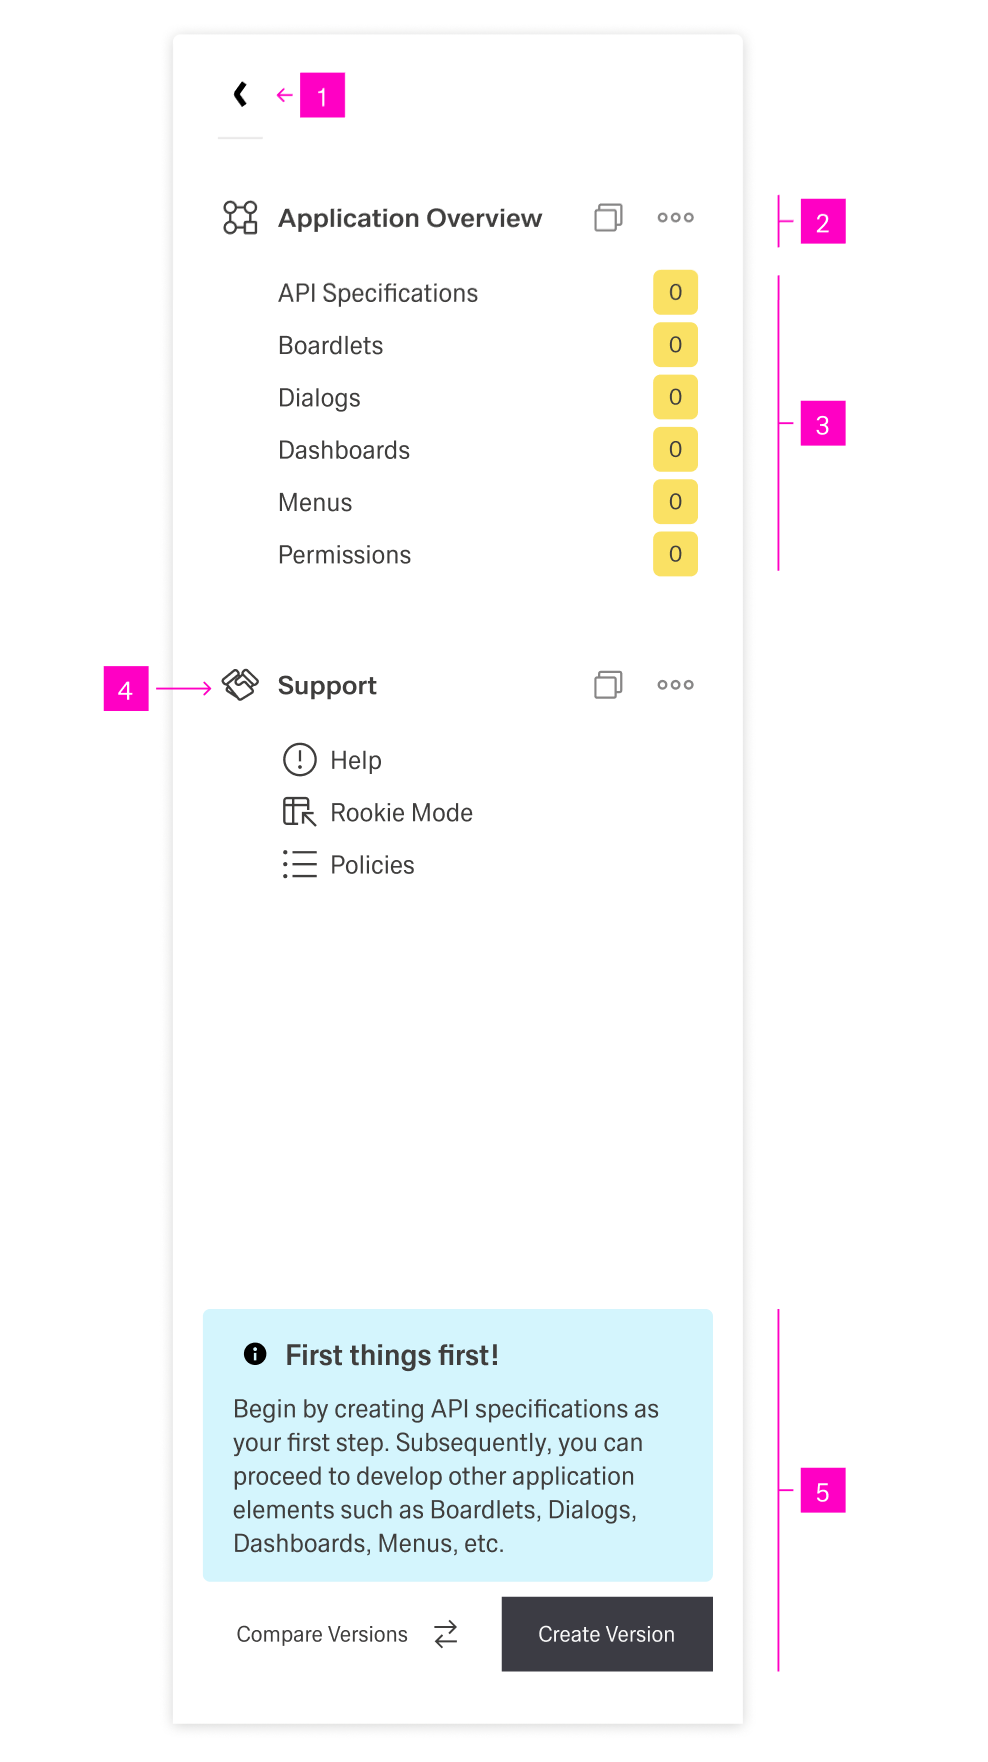Select the Boardlets entry
Viewport: 988px width, 1762px height.
330,345
